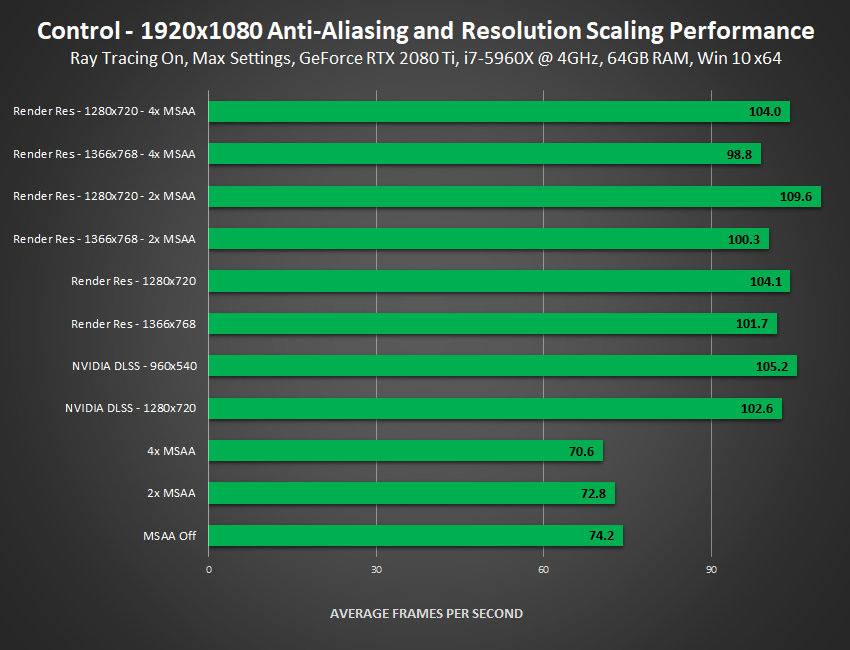850x650 pixels.
Task: Click the axis tick label 60
Action: coord(543,570)
